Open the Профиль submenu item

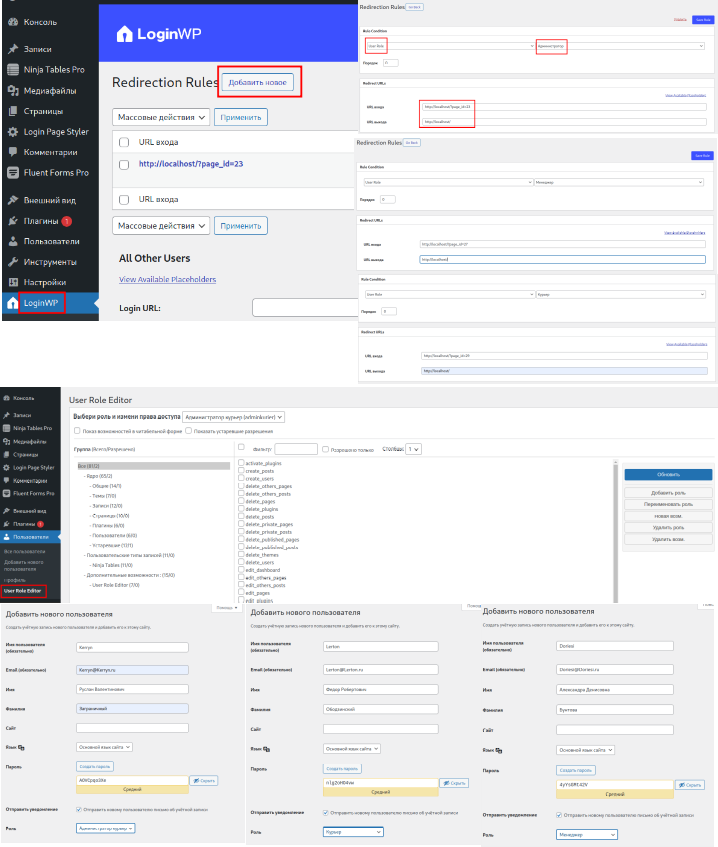click(15, 580)
